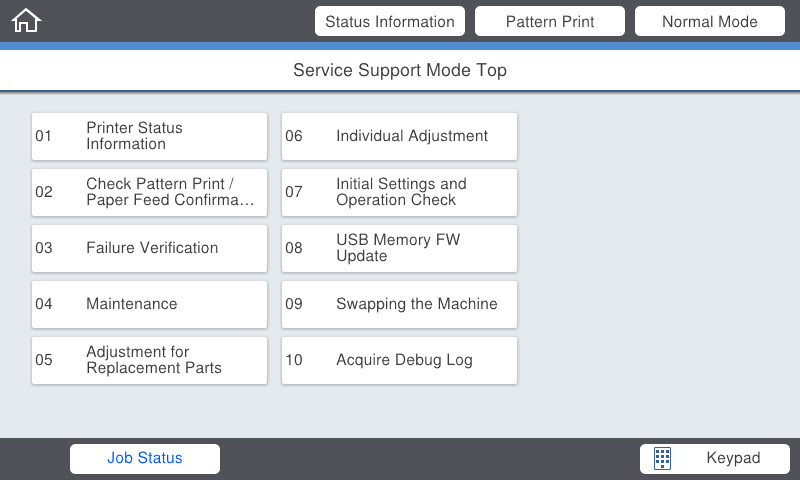
Task: Open Status Information
Action: pyautogui.click(x=389, y=21)
